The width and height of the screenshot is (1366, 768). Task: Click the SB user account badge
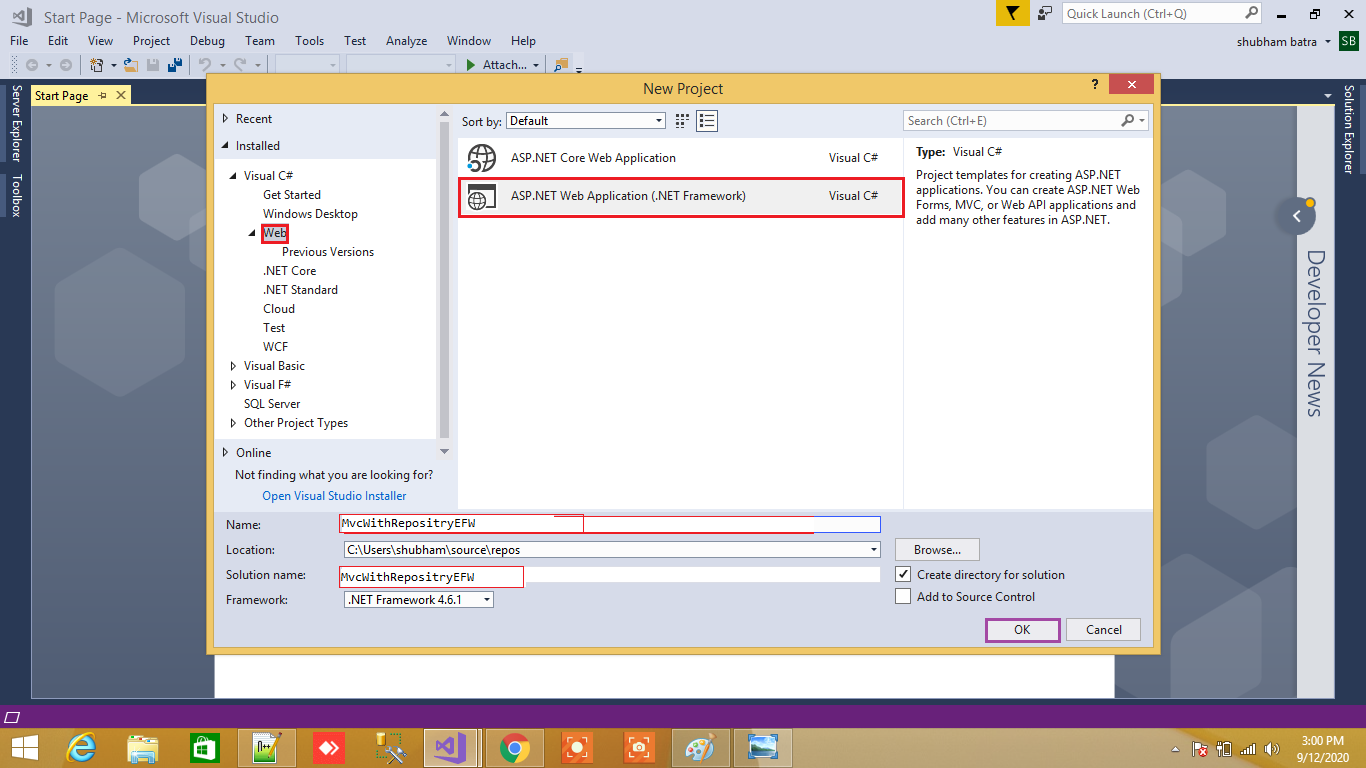(x=1350, y=41)
